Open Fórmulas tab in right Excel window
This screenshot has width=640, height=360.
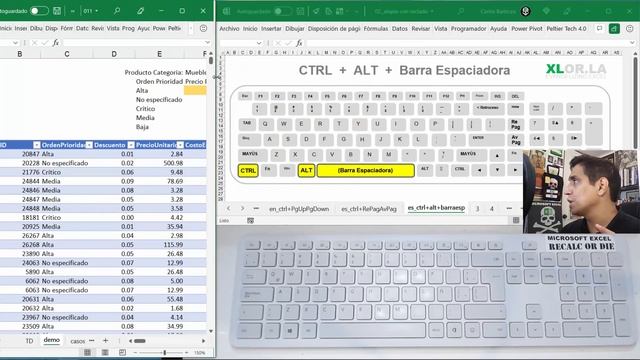[x=376, y=29]
